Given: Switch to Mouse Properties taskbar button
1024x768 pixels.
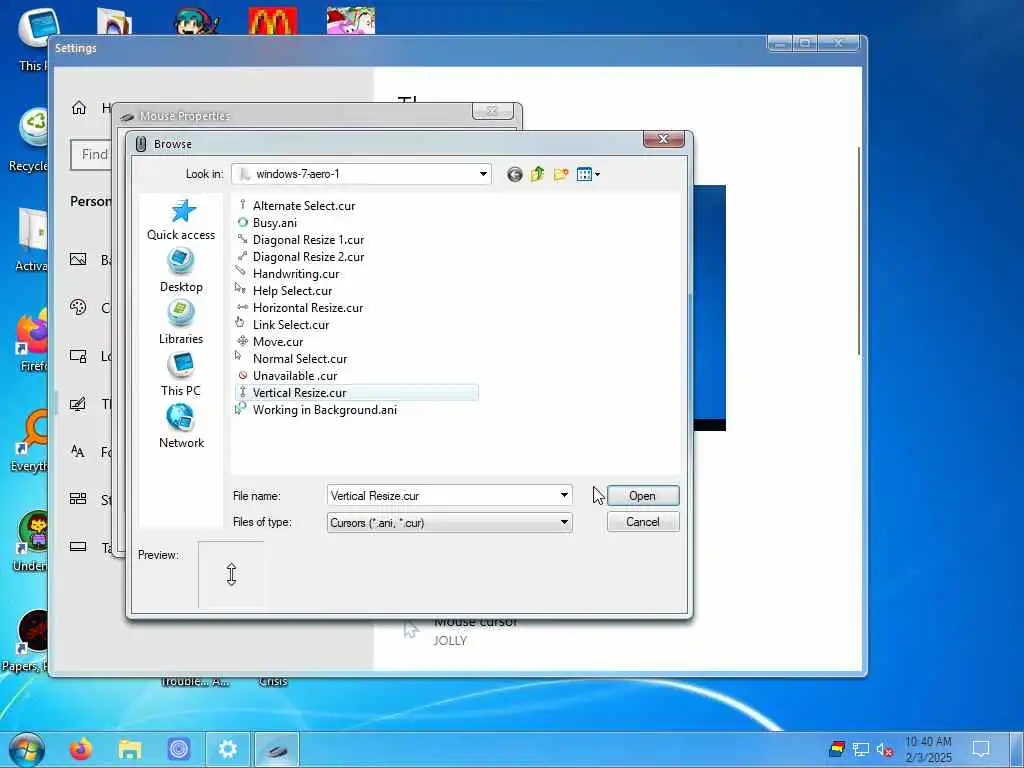Looking at the screenshot, I should click(x=276, y=749).
